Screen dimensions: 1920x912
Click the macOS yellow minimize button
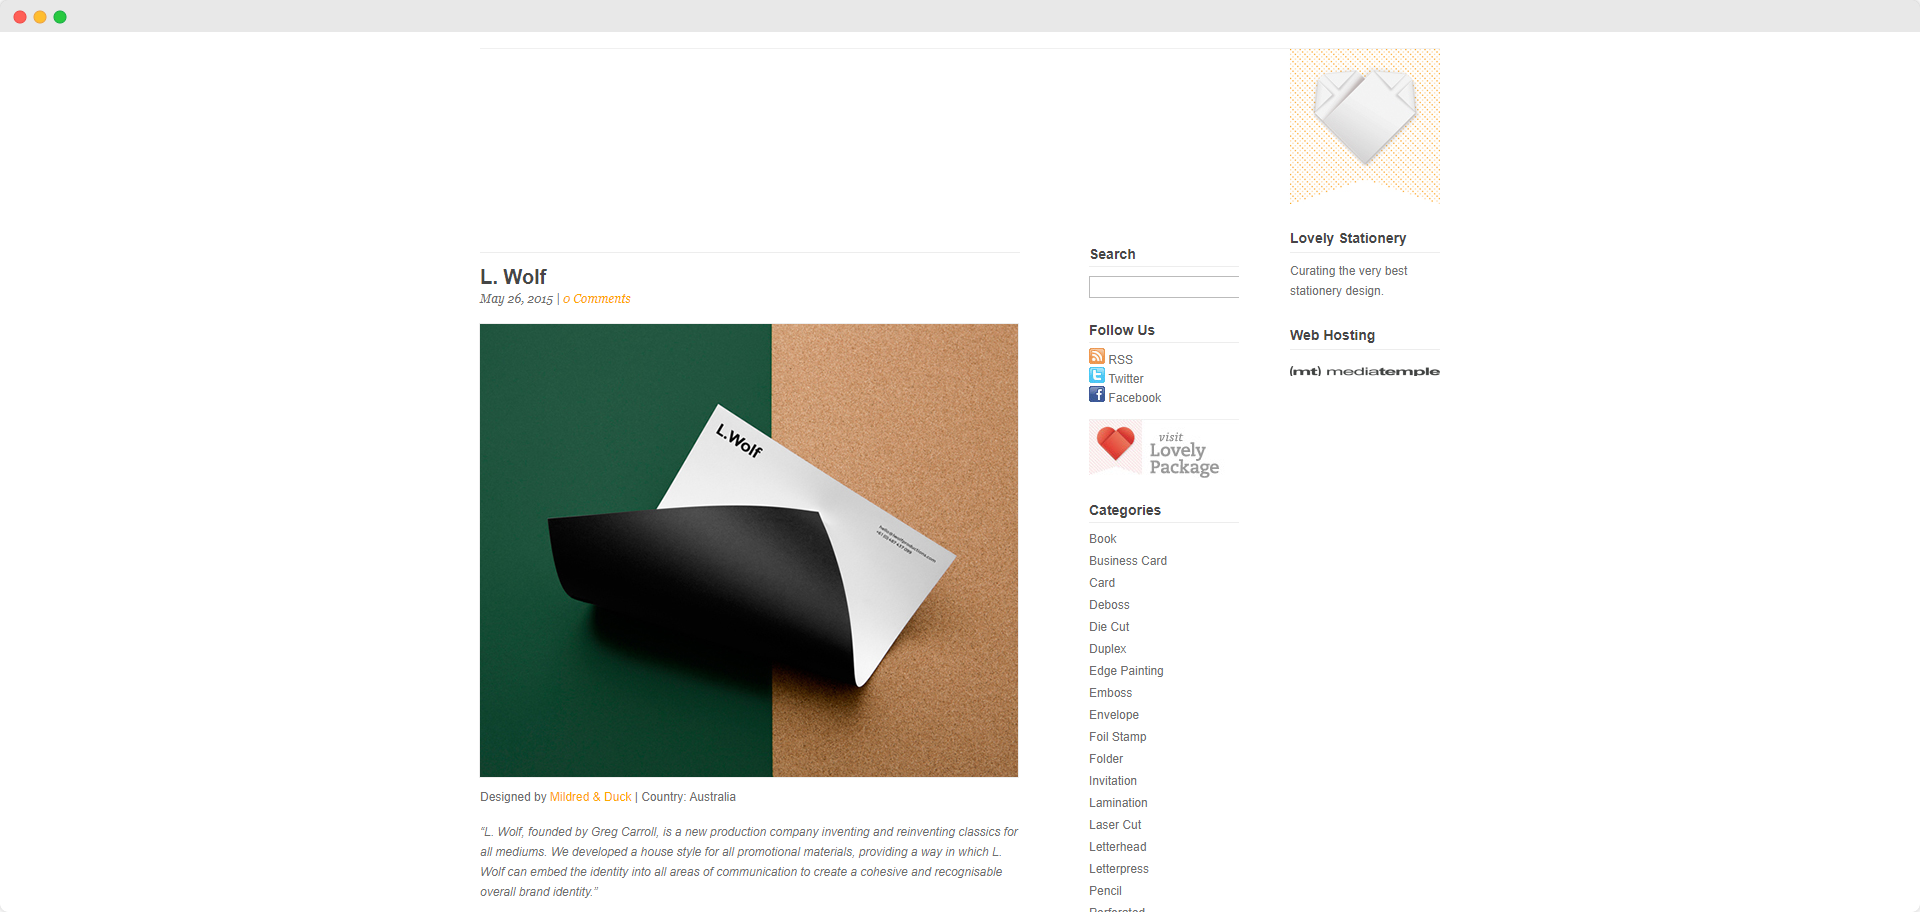(40, 17)
